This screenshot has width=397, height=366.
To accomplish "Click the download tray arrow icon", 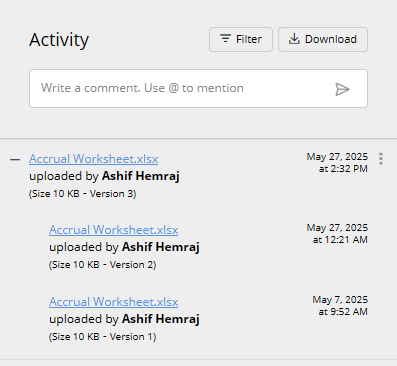I will pos(294,39).
